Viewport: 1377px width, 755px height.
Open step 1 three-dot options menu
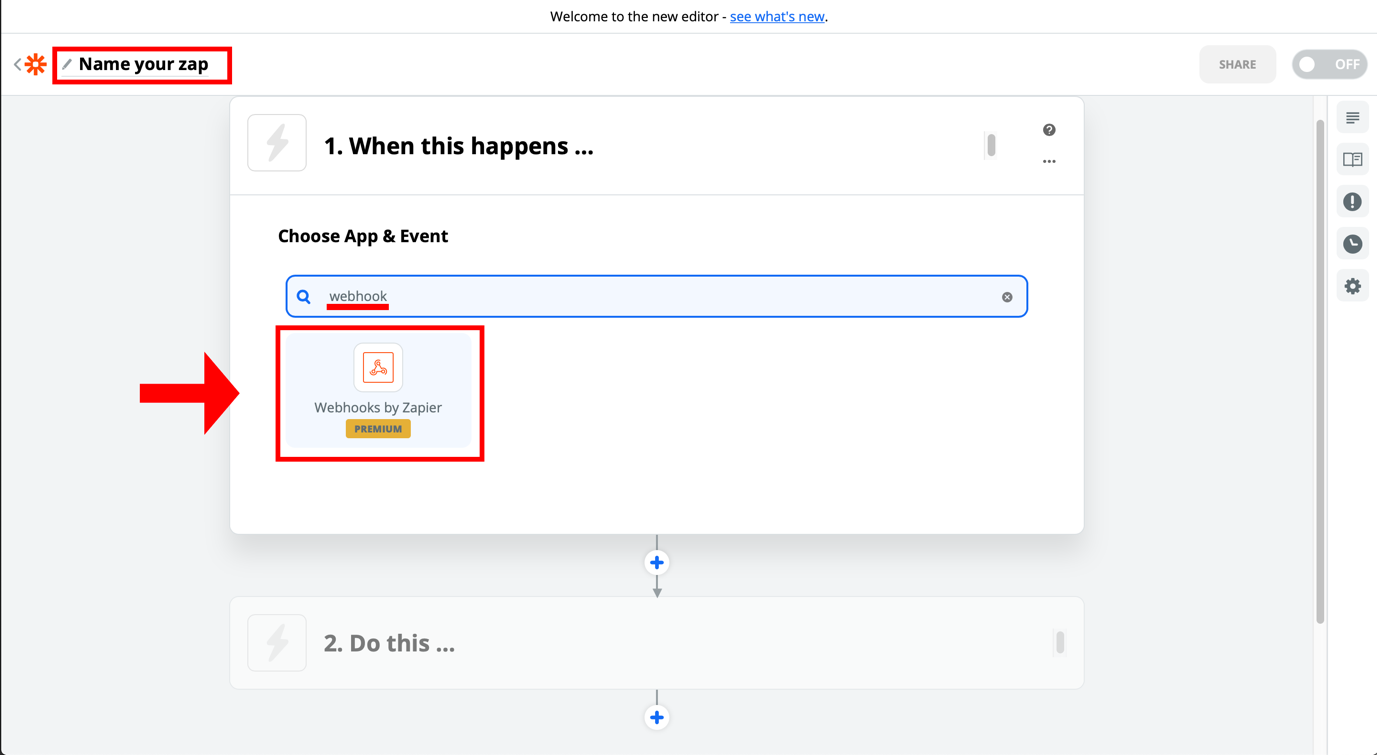click(1049, 161)
